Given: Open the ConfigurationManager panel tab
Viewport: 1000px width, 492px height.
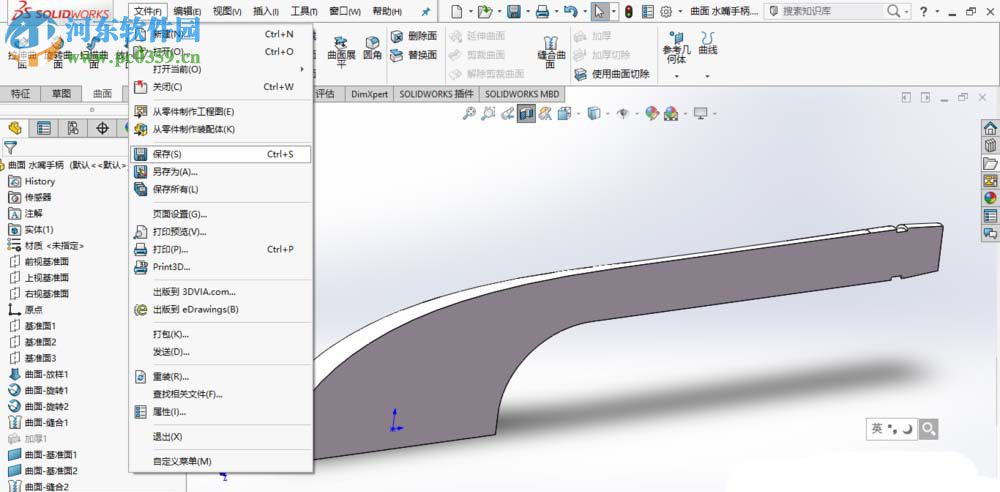Looking at the screenshot, I should pos(73,128).
